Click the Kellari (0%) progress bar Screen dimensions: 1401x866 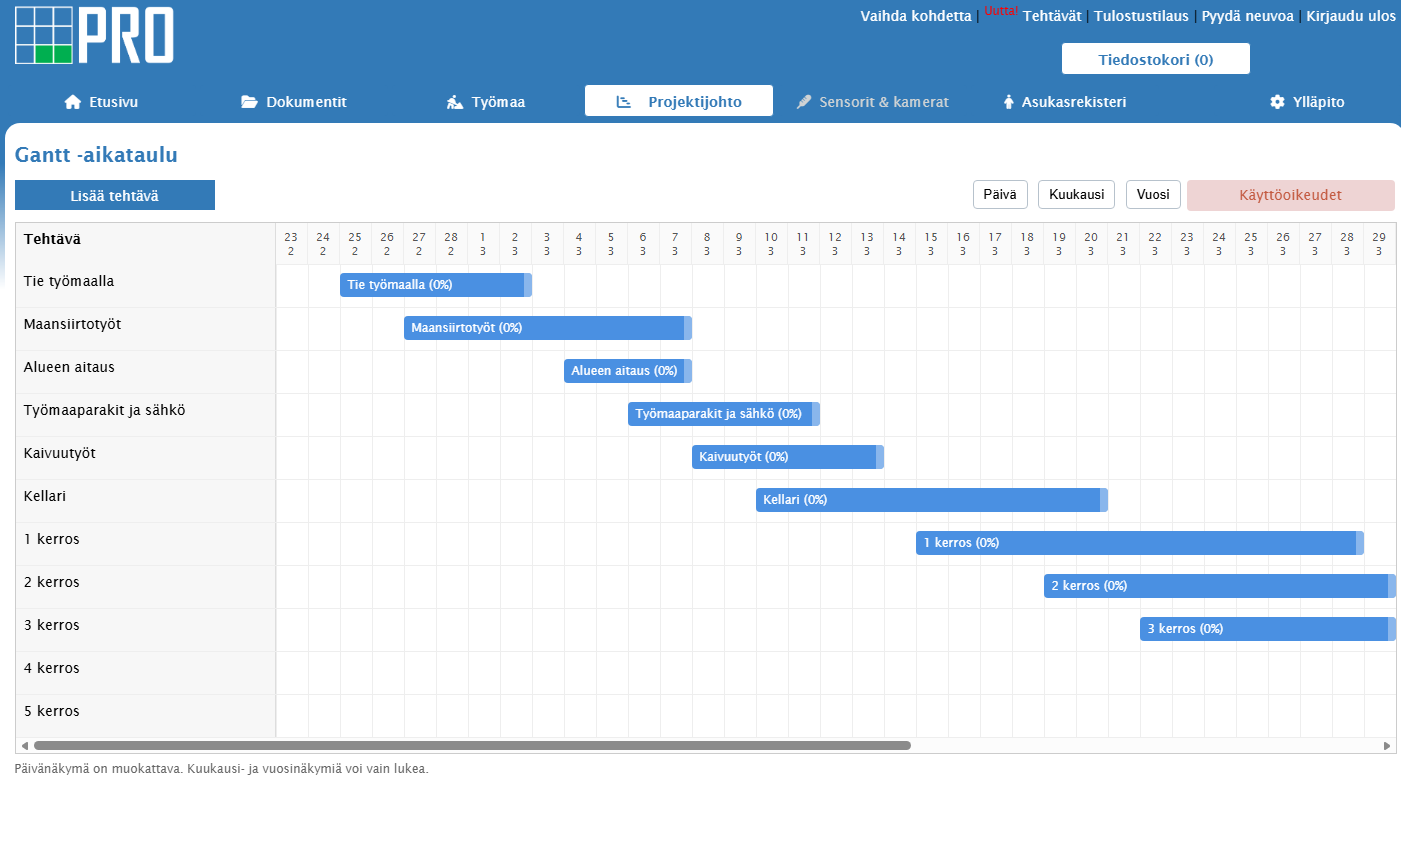(930, 499)
